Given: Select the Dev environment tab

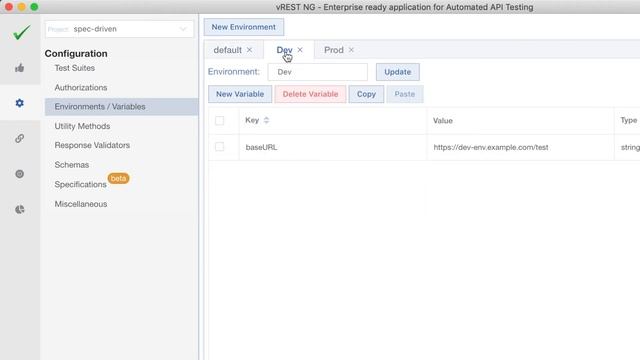Looking at the screenshot, I should tap(284, 50).
